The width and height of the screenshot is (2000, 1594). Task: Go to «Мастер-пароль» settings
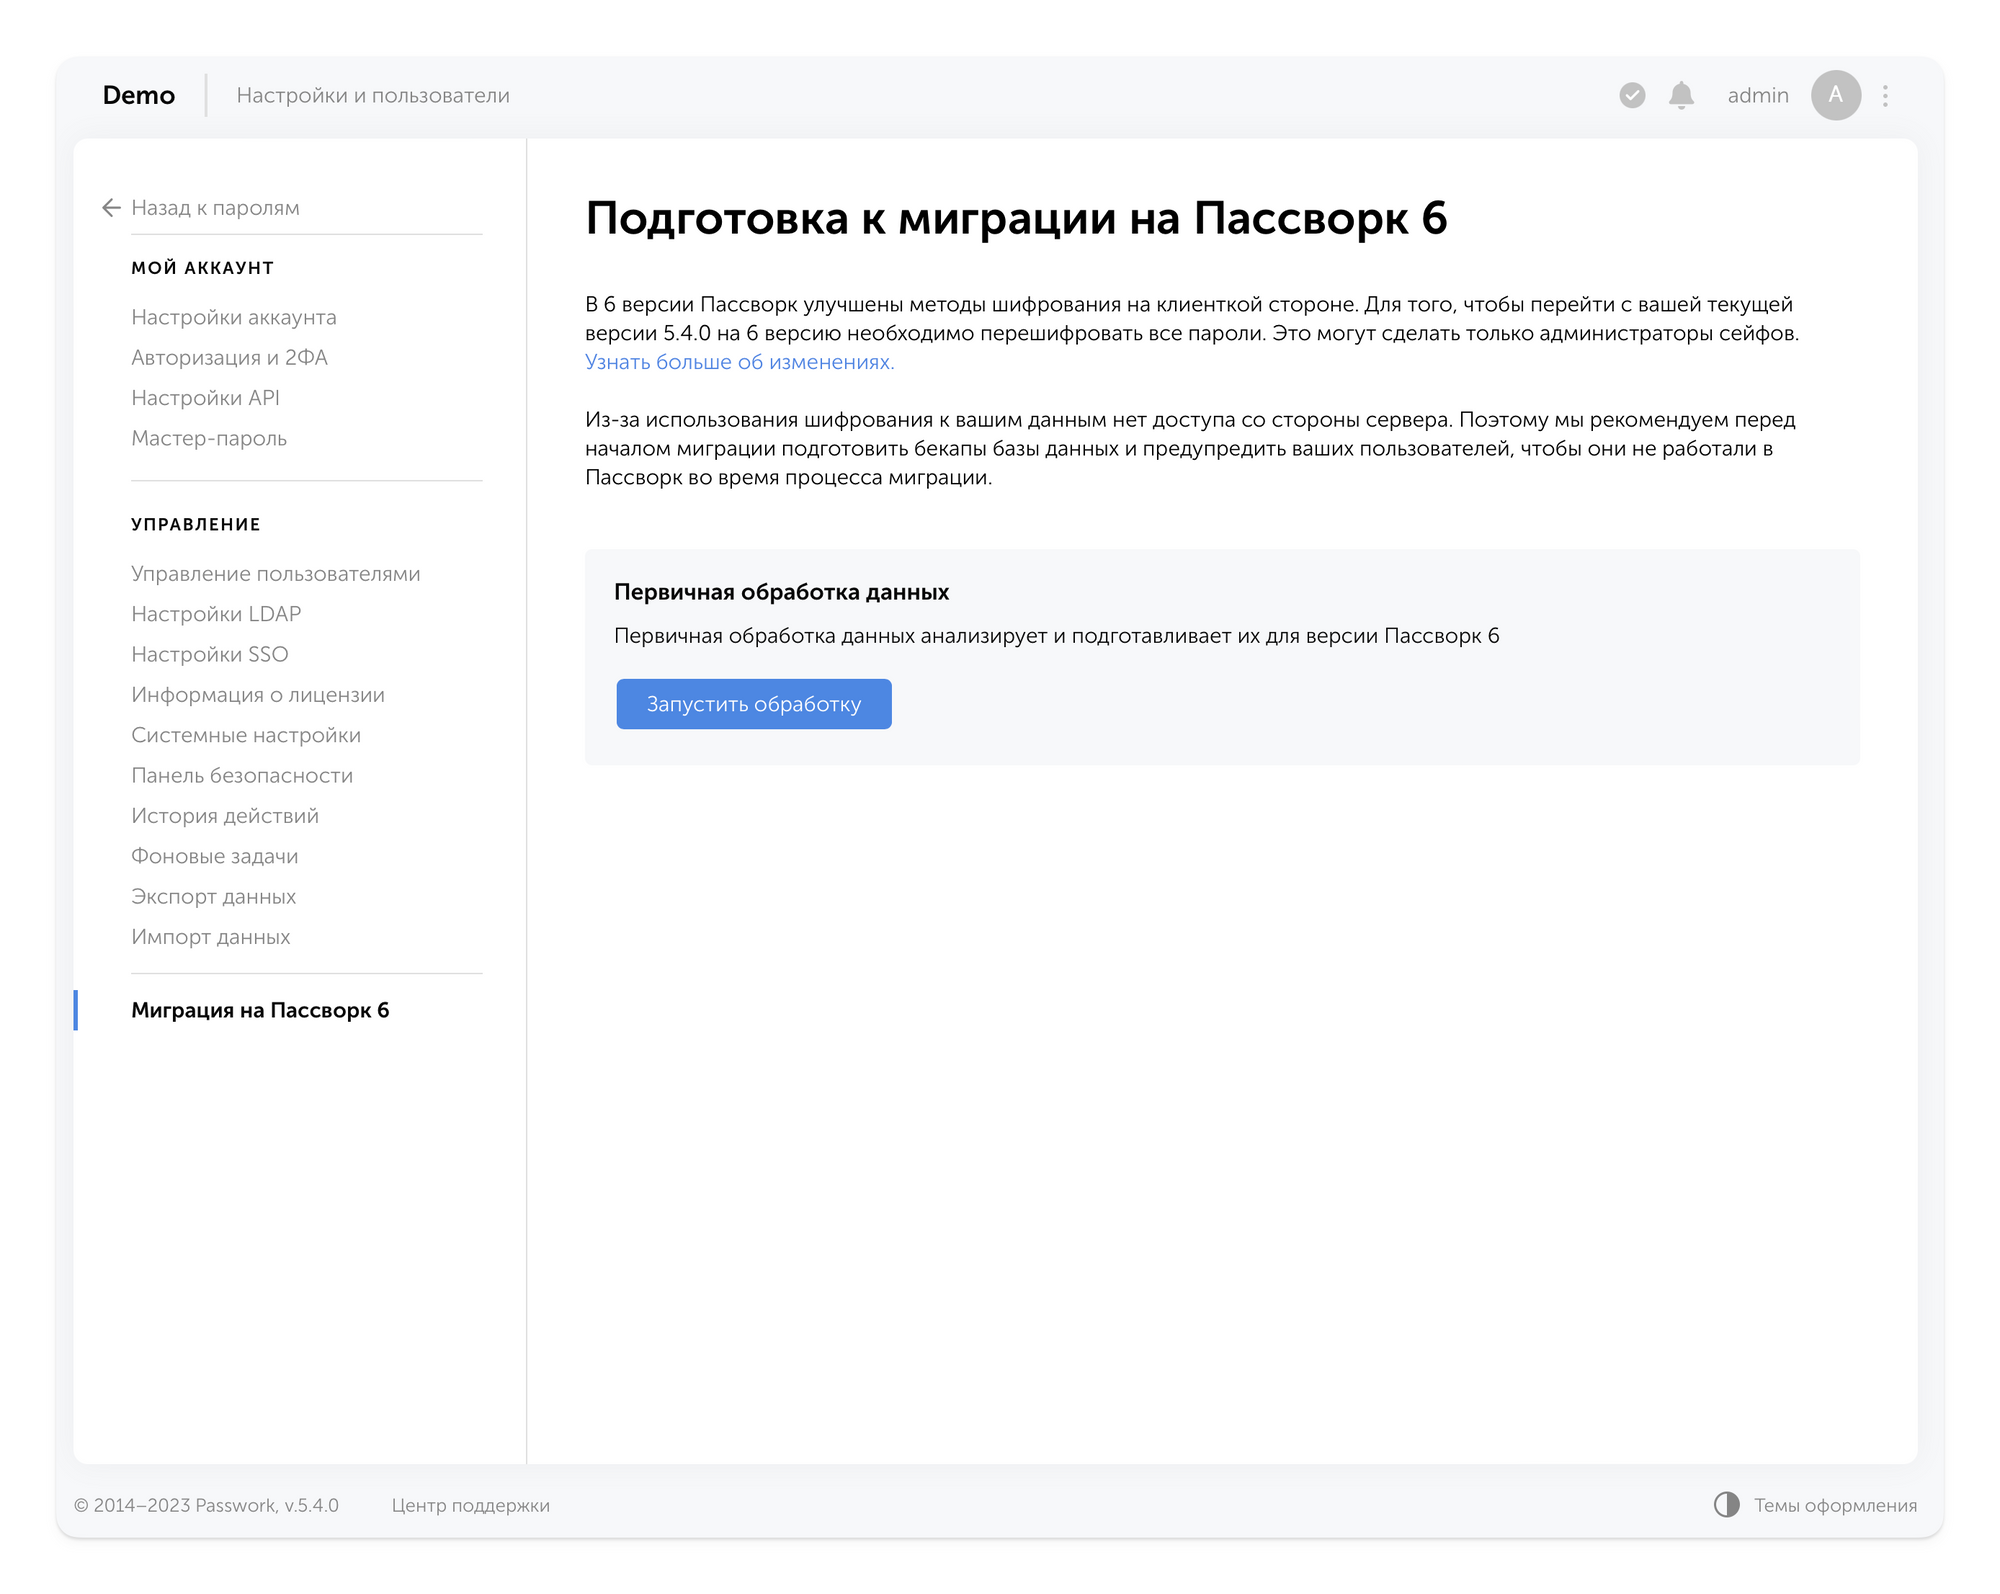coord(208,438)
